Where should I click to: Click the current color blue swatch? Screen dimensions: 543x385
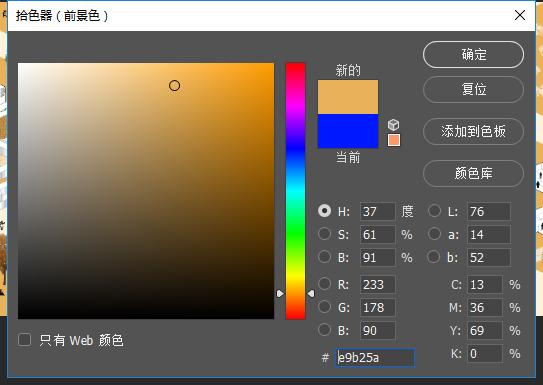click(348, 131)
